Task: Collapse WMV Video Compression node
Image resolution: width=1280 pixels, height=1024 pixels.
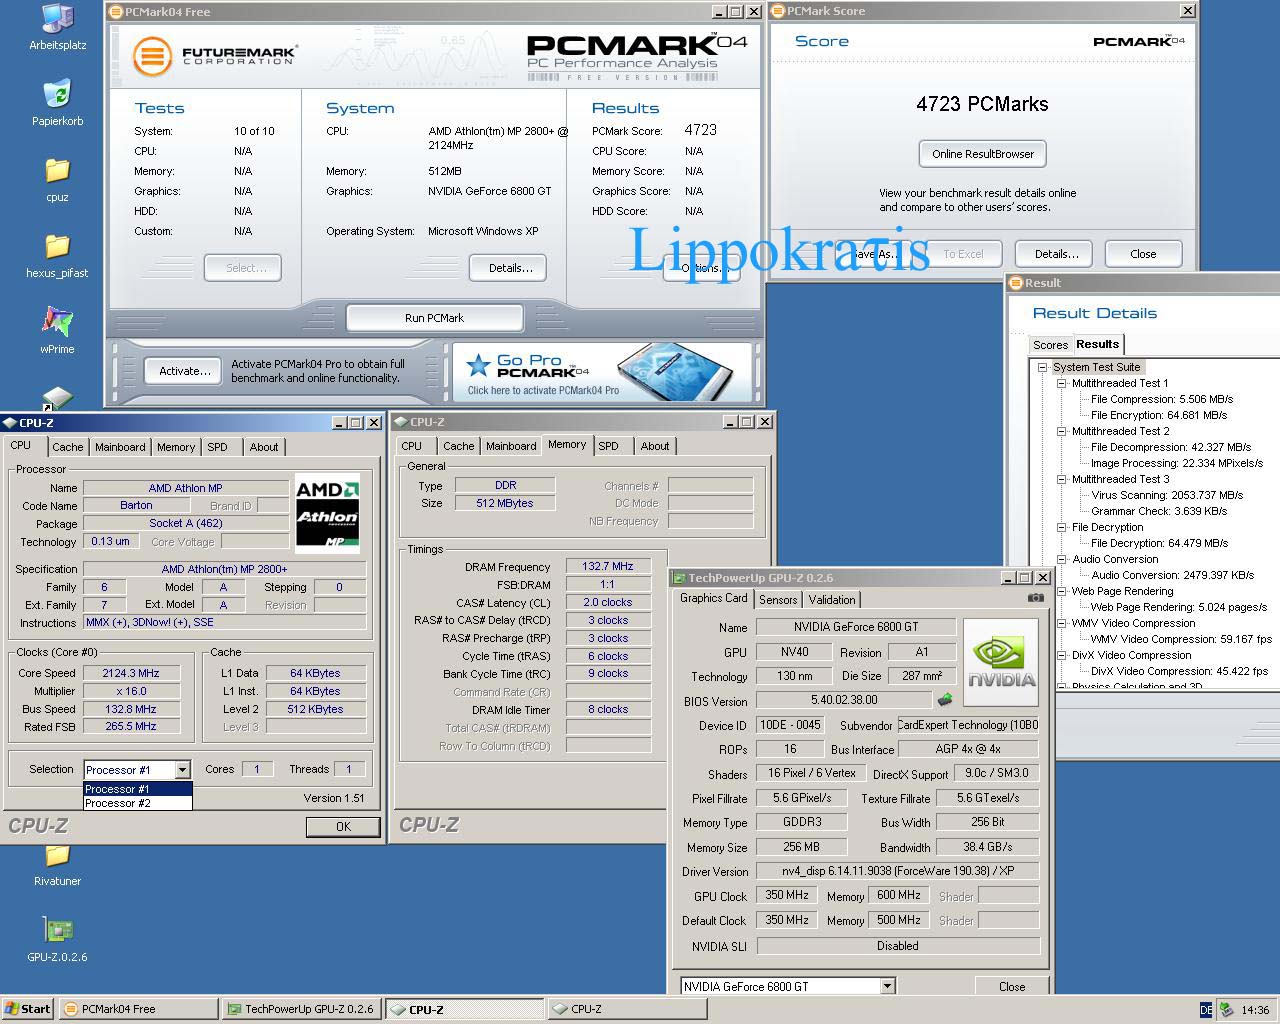Action: (1062, 623)
